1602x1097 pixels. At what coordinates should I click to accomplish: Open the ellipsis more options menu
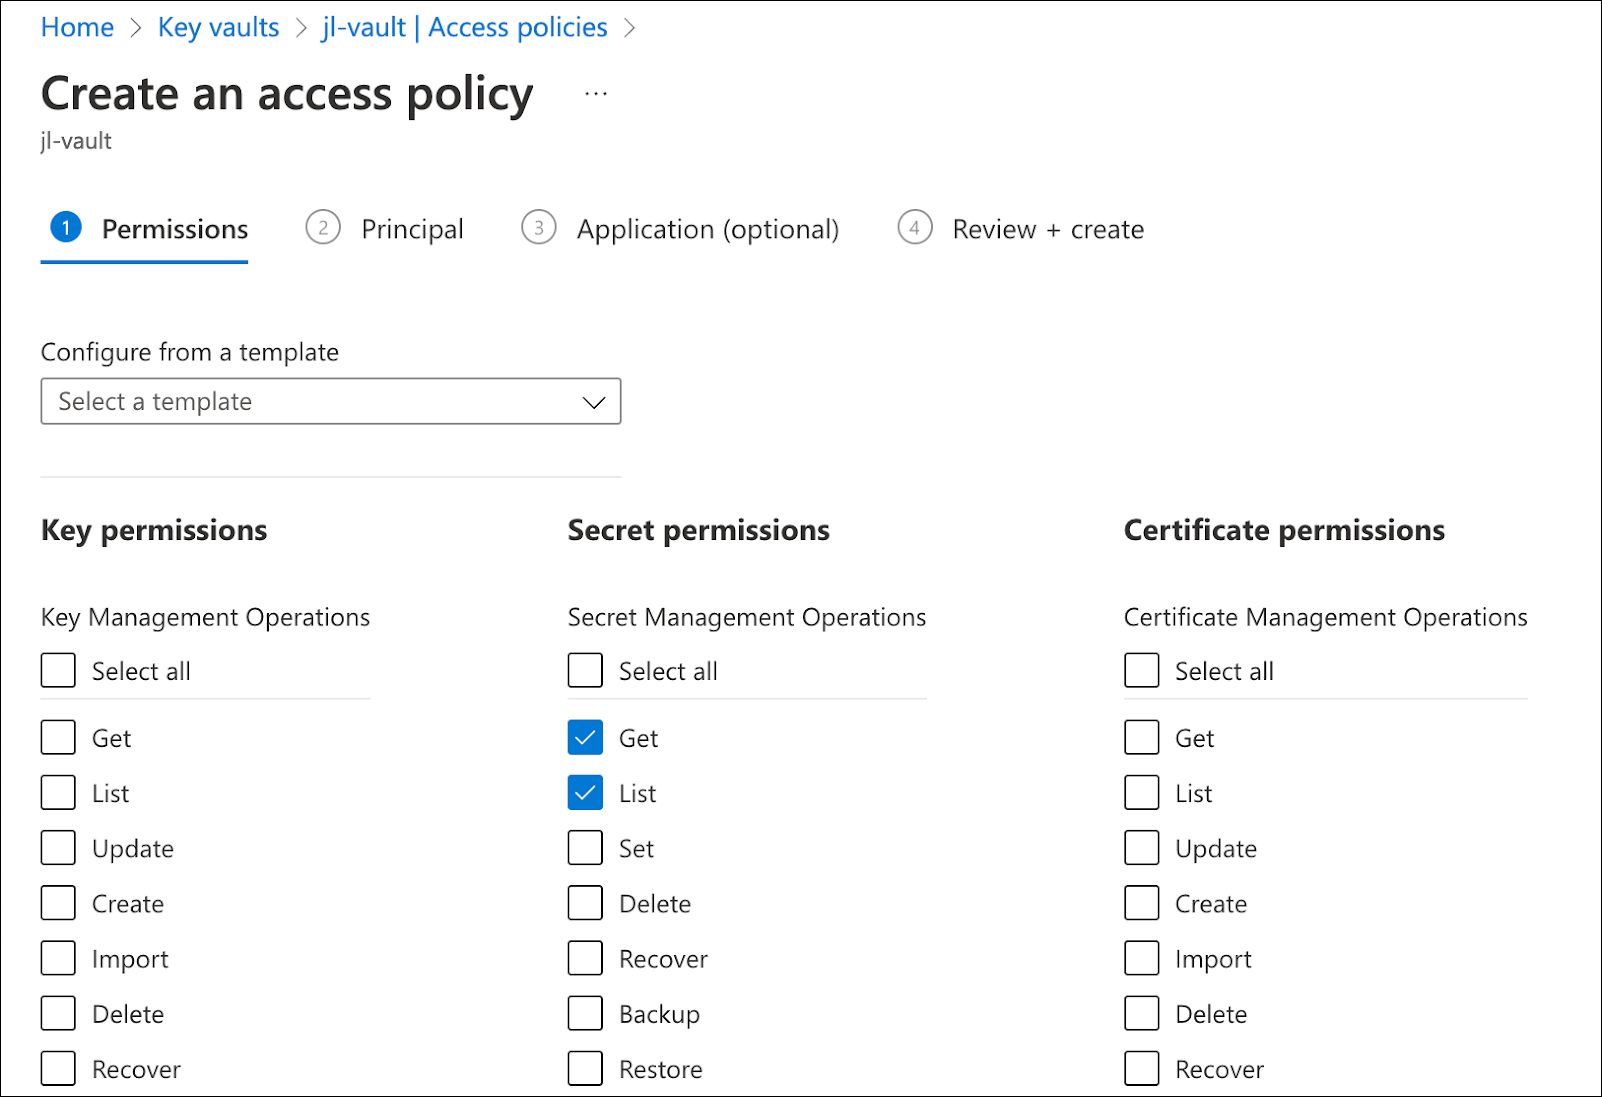(596, 94)
